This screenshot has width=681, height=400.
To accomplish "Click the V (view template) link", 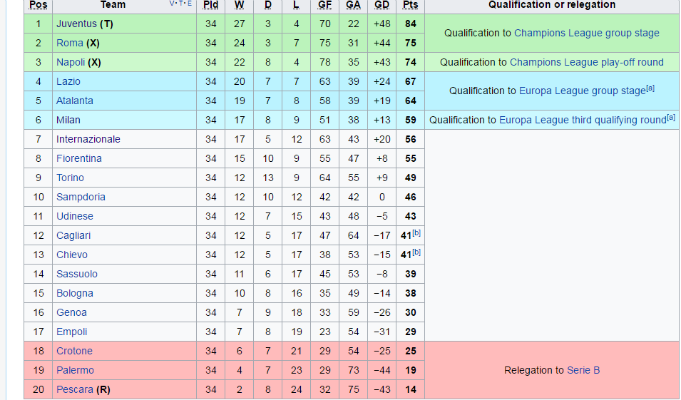I will click(x=172, y=3).
